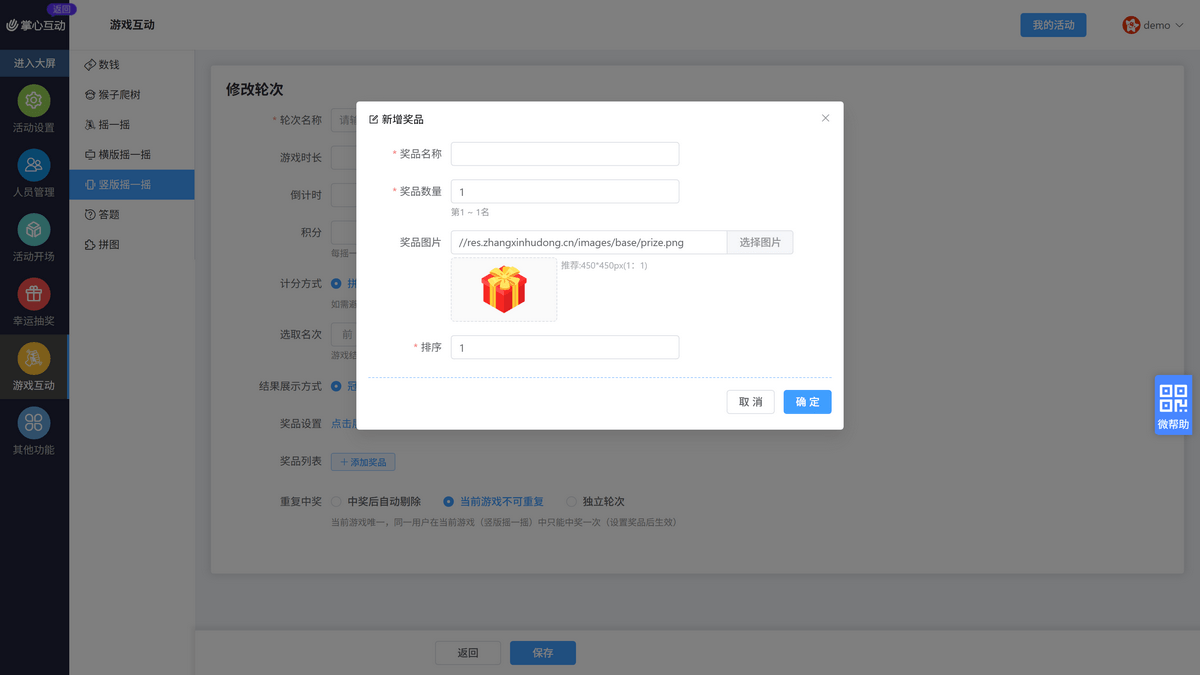Select the 计分方式 radio button
This screenshot has height=675, width=1200.
click(336, 284)
